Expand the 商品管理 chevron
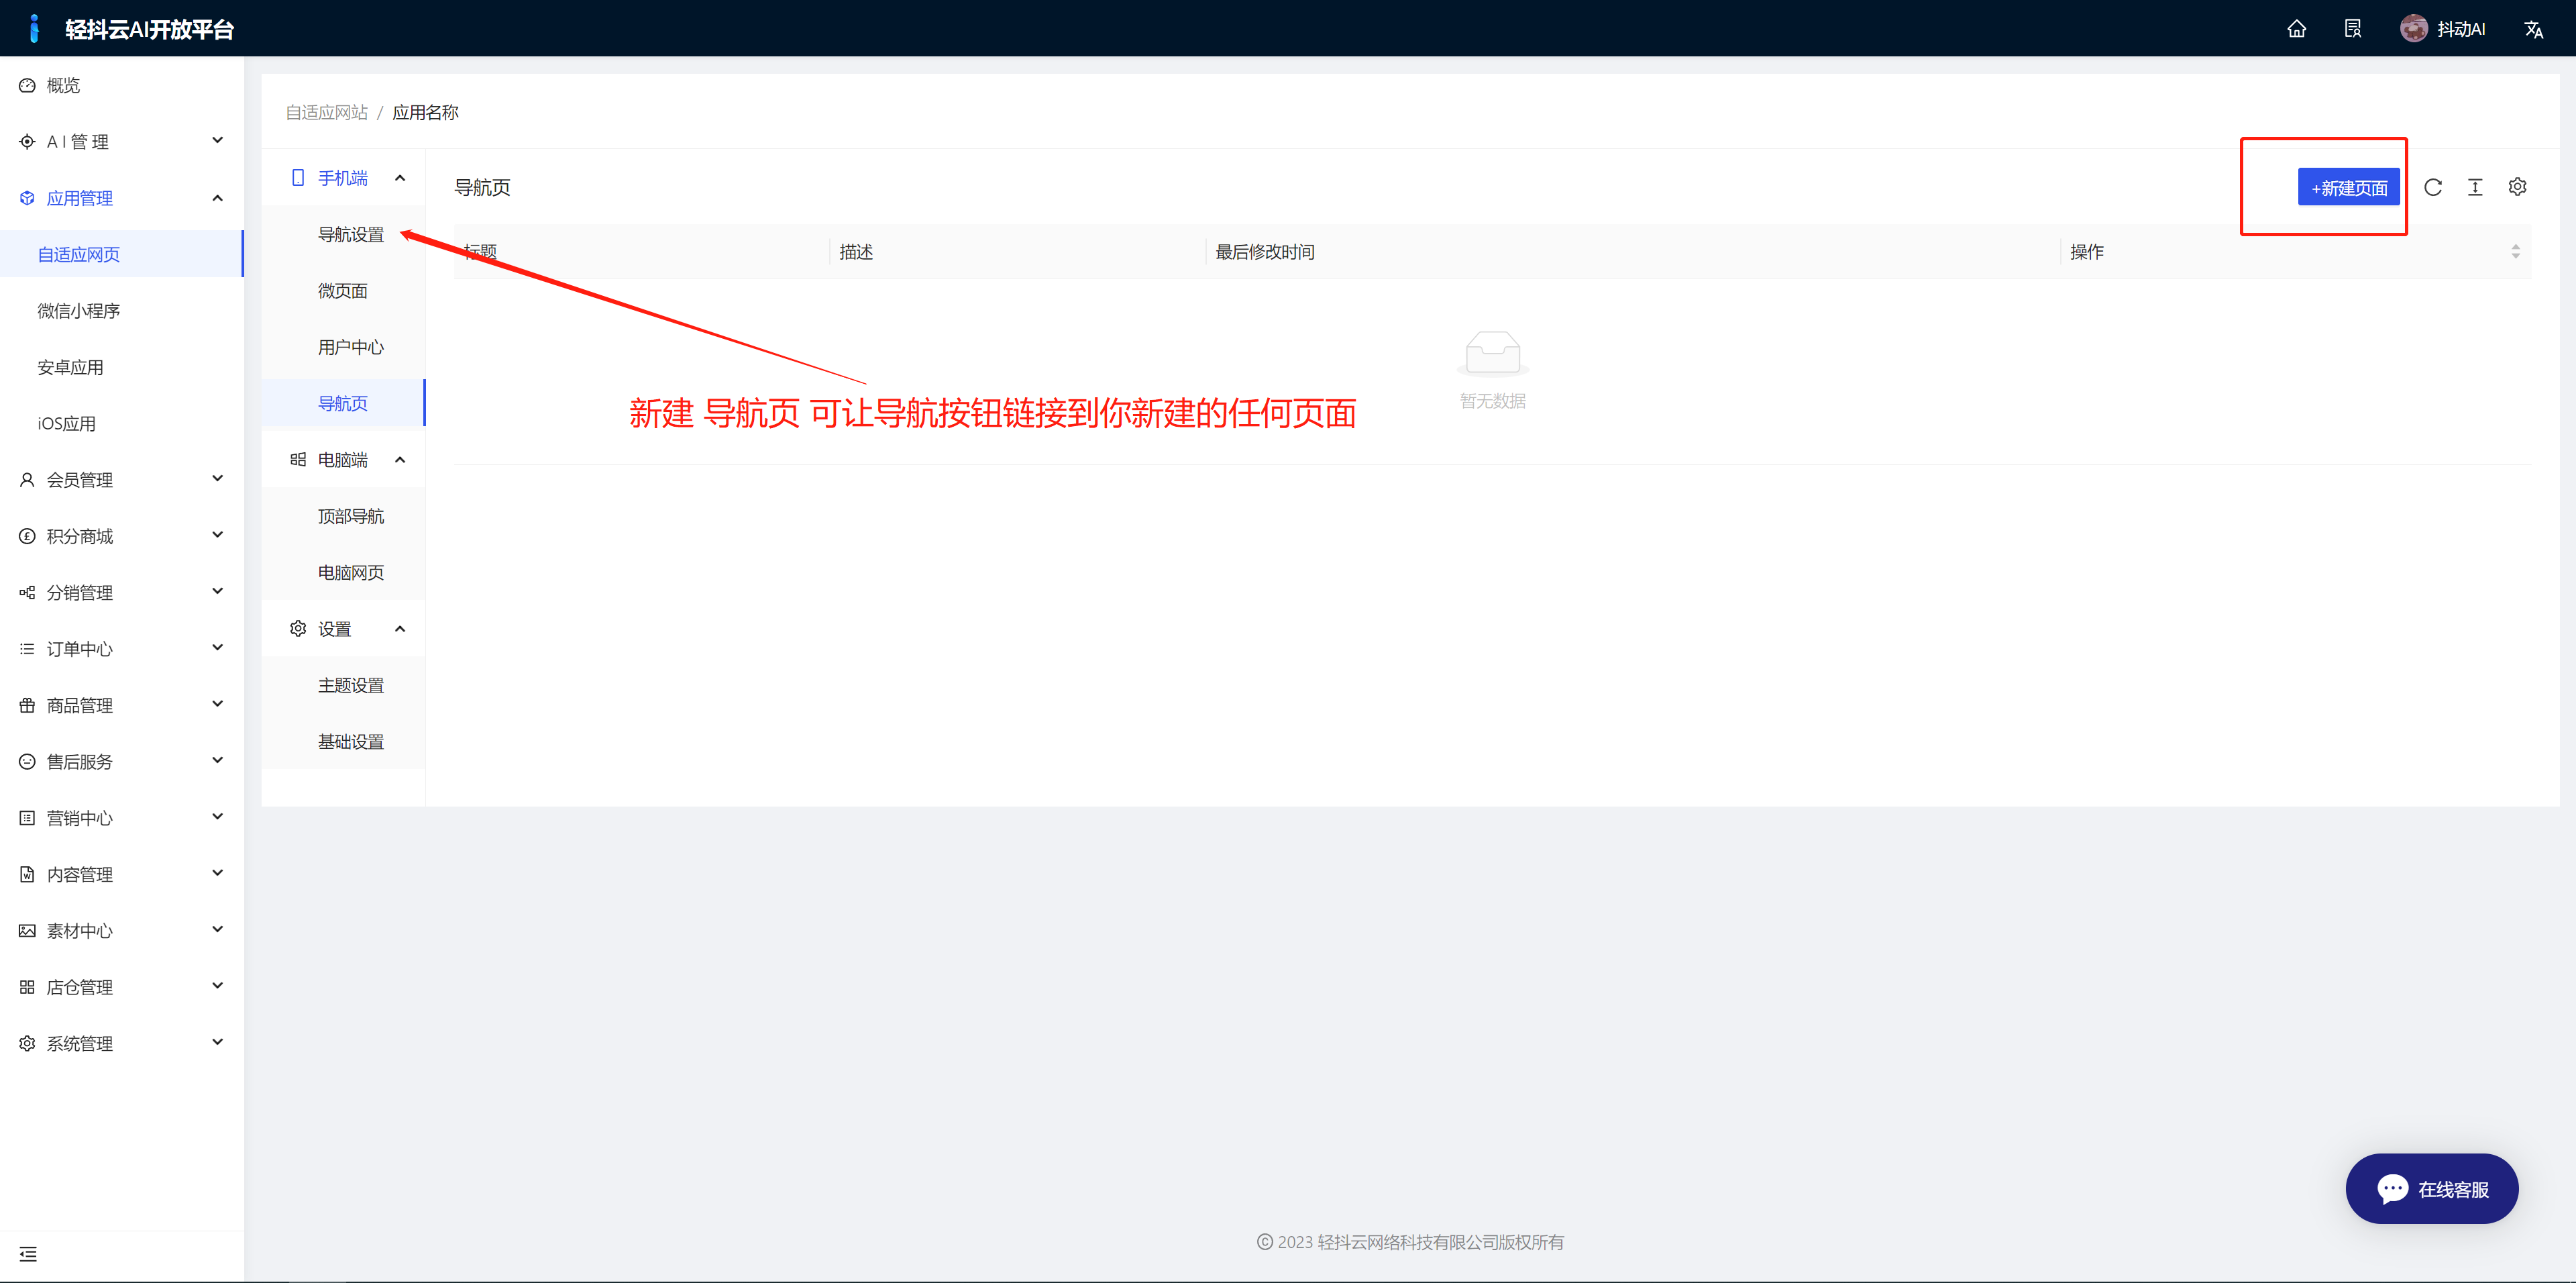This screenshot has height=1283, width=2576. [x=218, y=704]
